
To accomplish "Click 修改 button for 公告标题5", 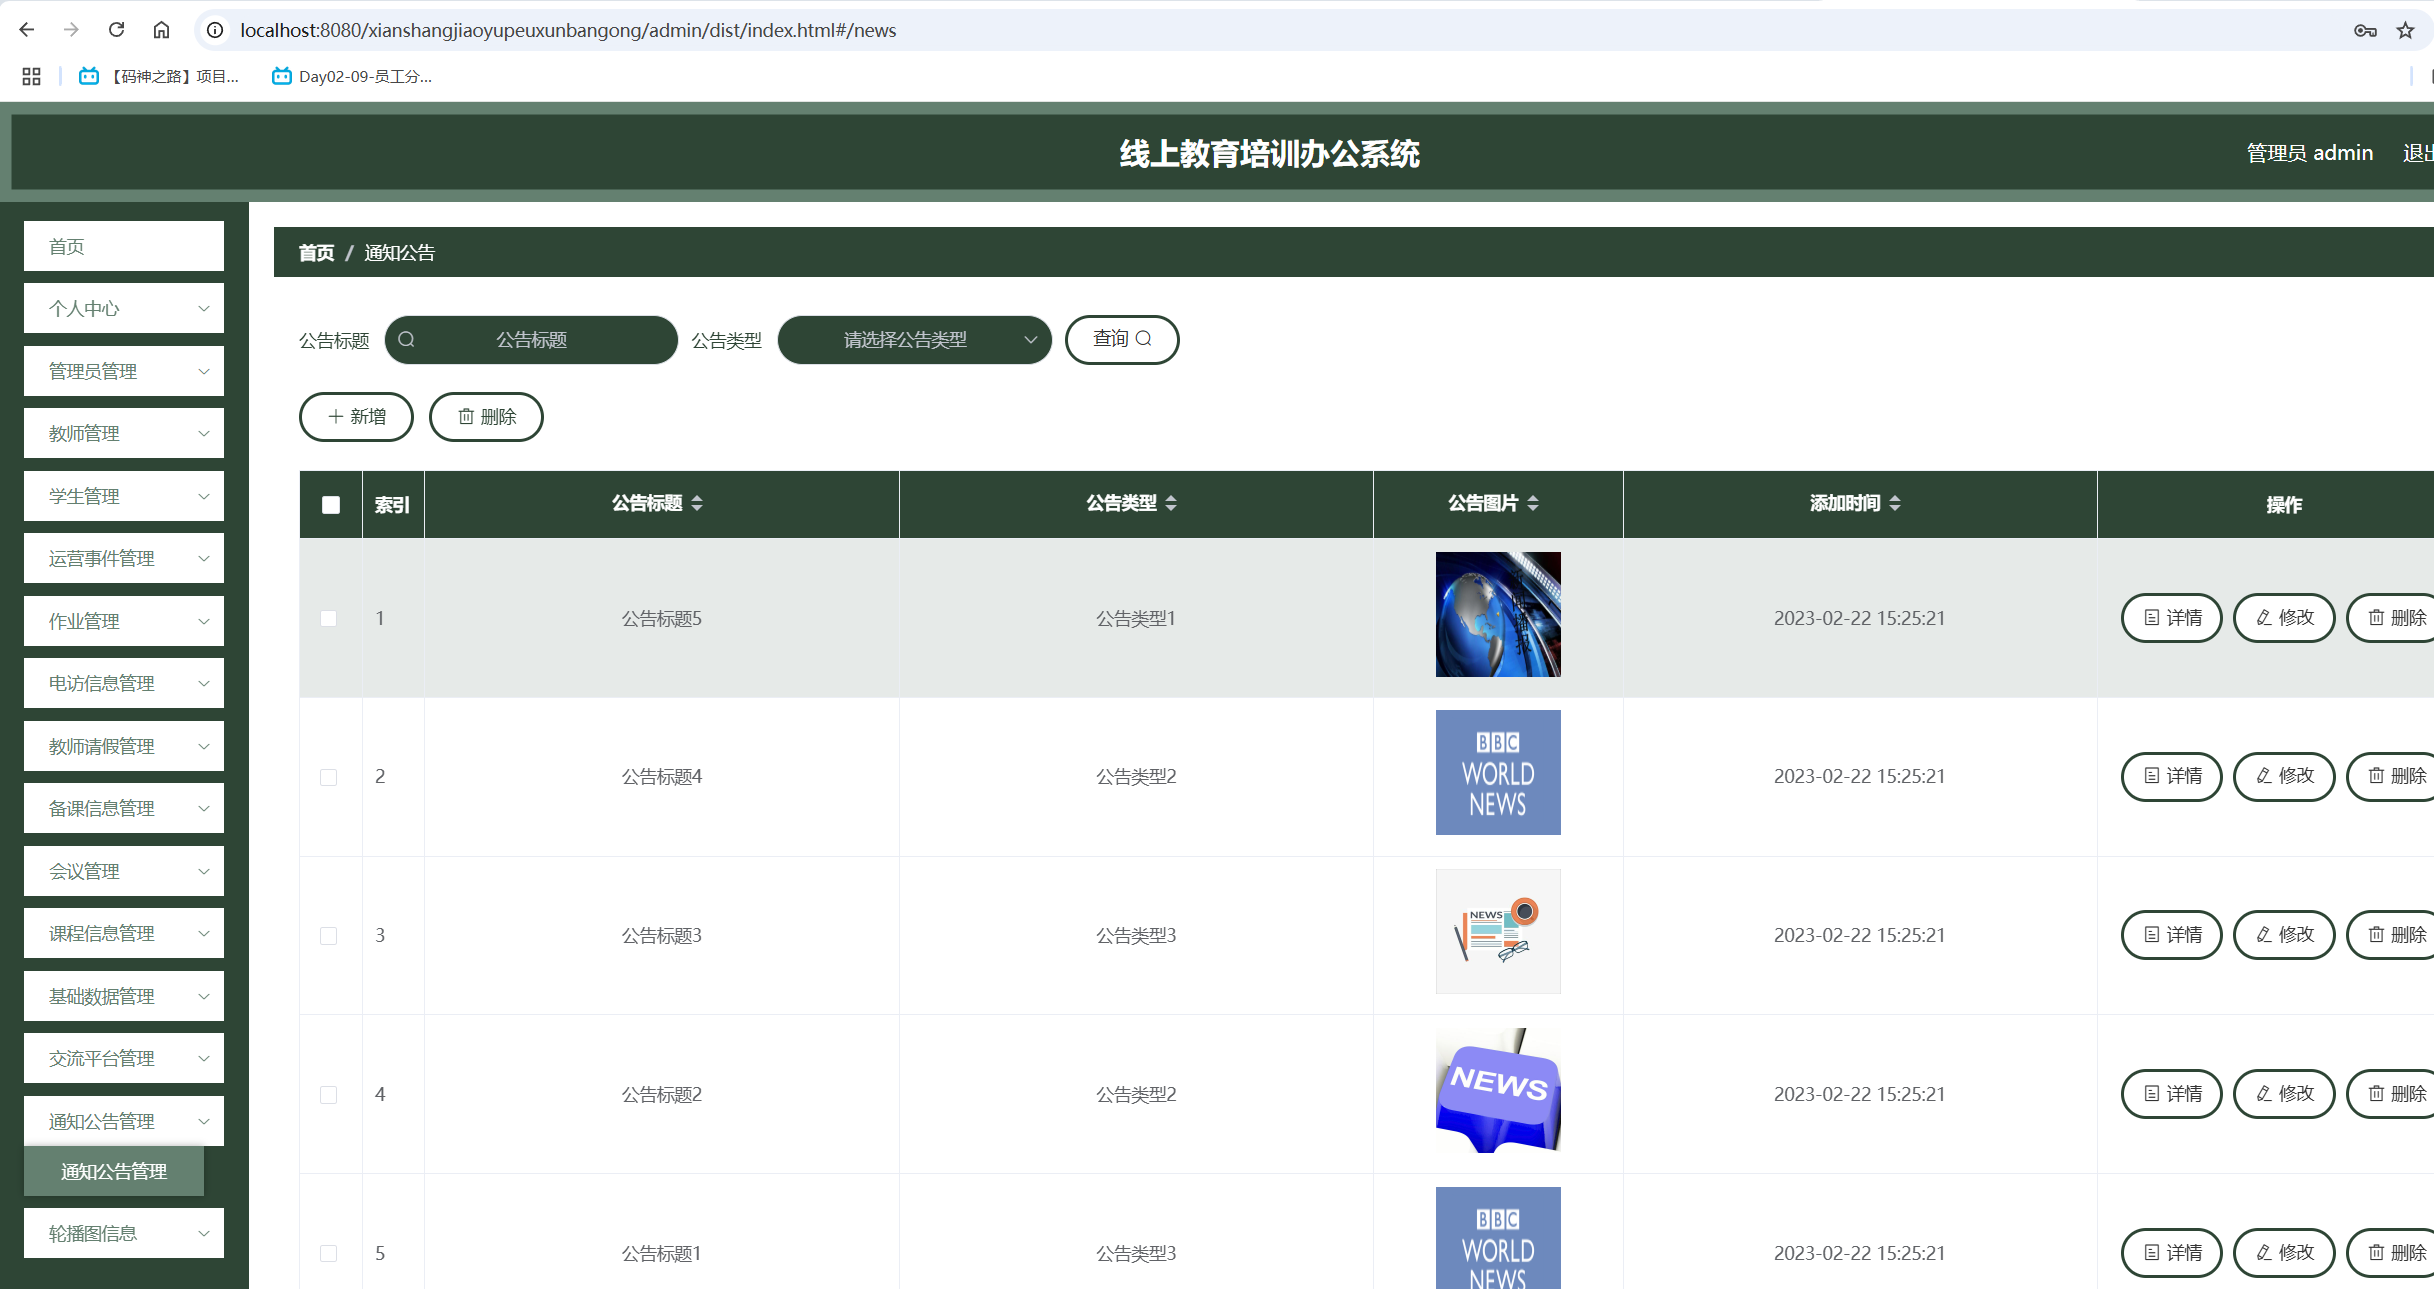I will click(2284, 618).
